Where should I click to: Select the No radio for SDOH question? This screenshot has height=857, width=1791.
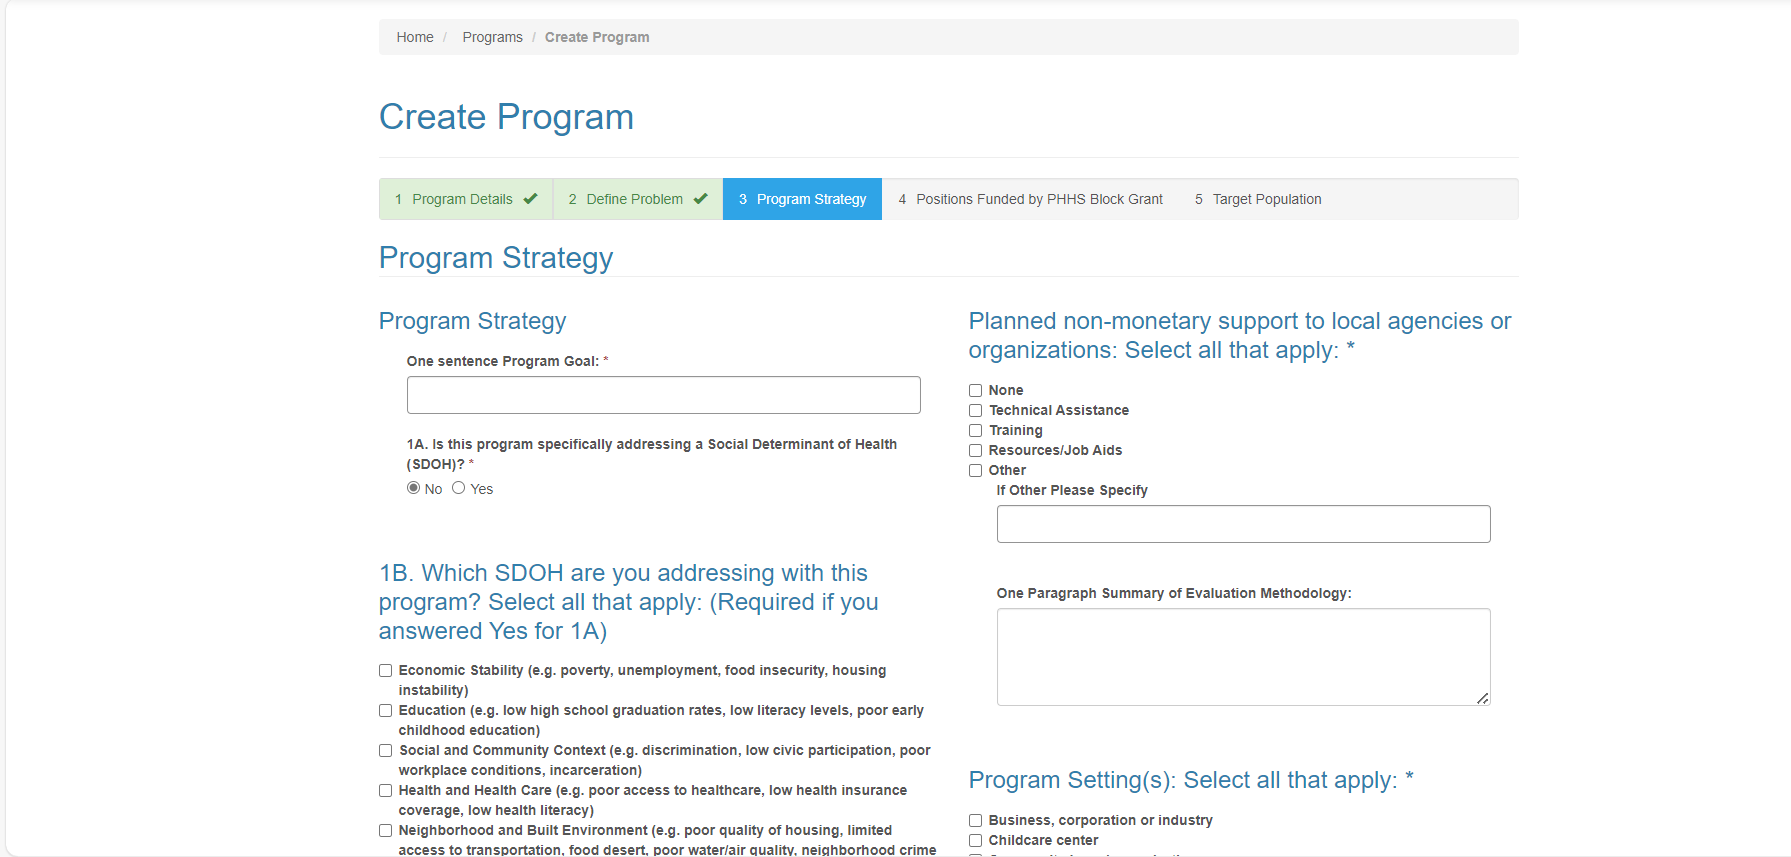(x=413, y=488)
